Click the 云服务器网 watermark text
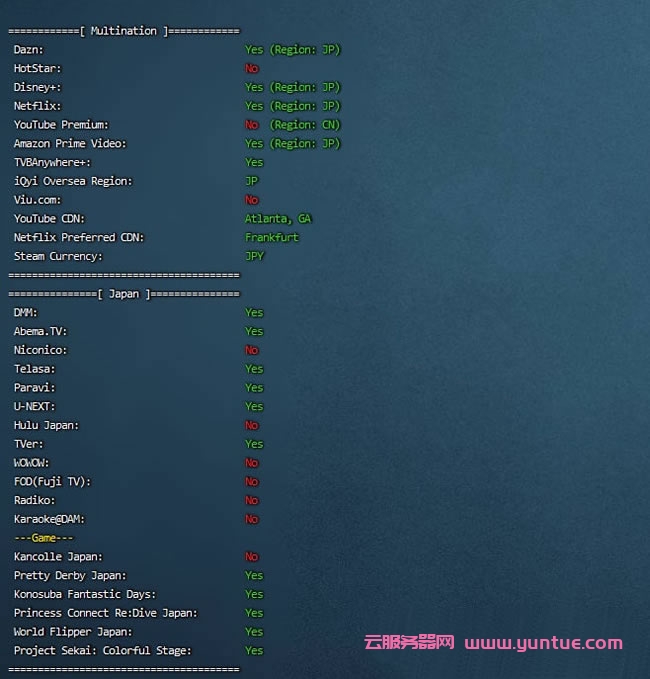This screenshot has height=679, width=650. pyautogui.click(x=409, y=643)
